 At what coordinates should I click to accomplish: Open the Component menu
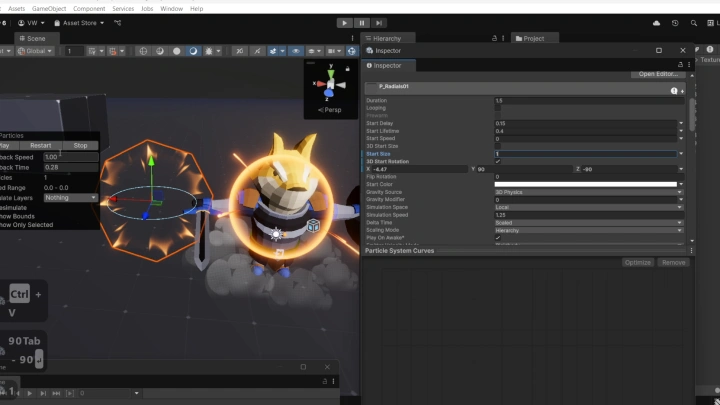(x=89, y=9)
